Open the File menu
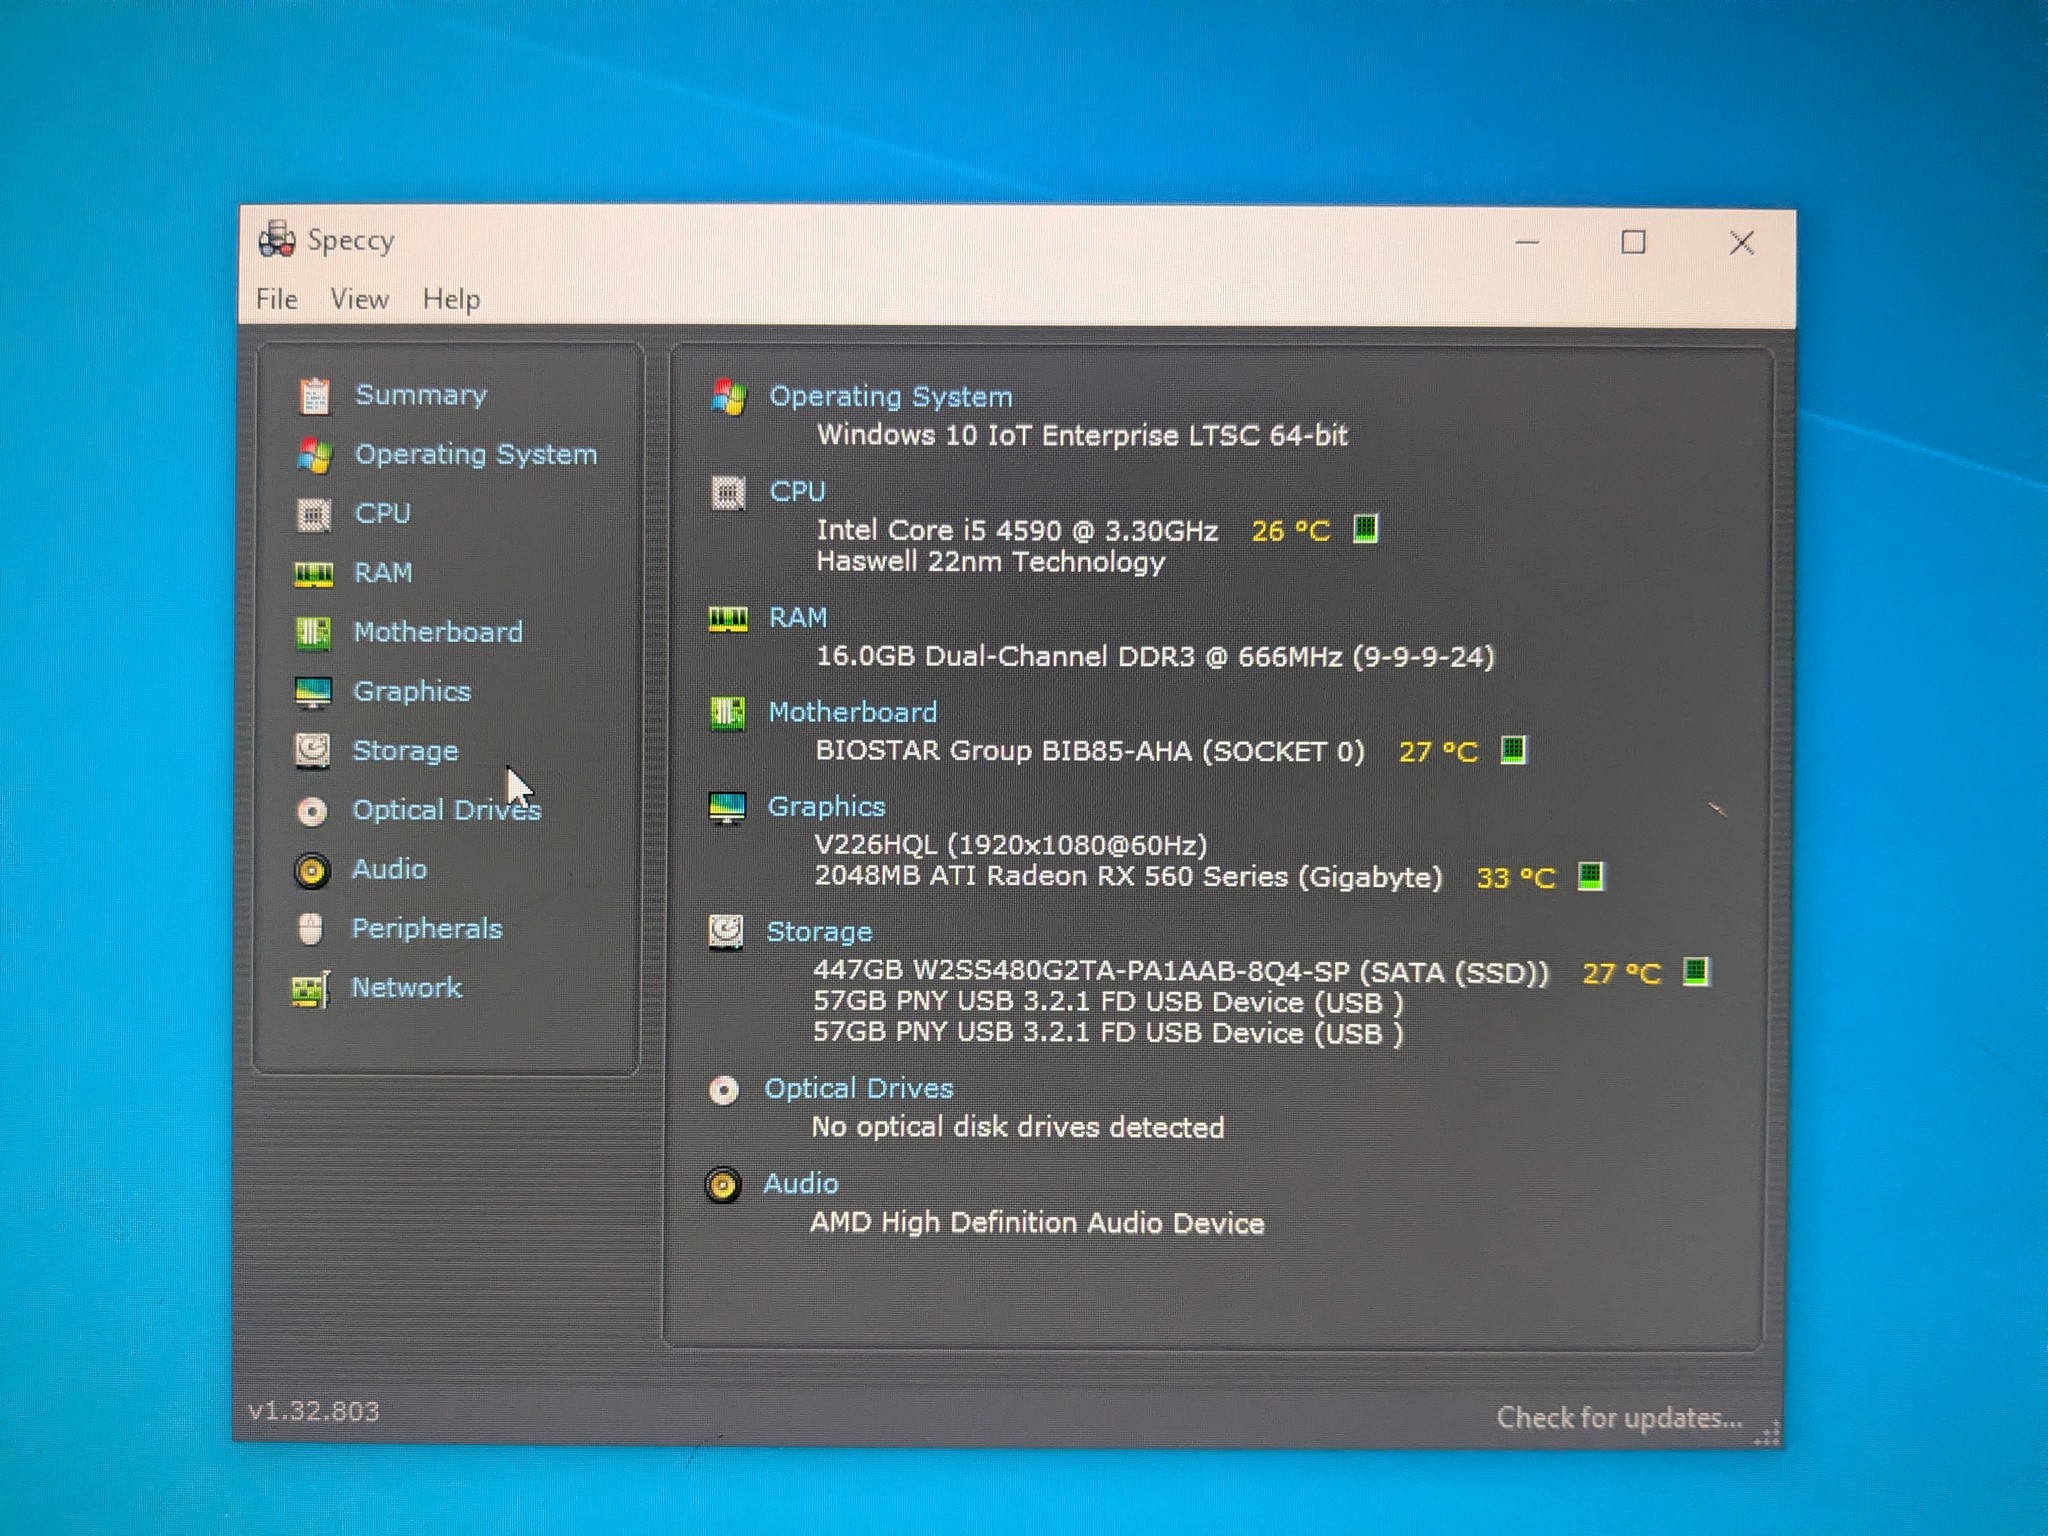The width and height of the screenshot is (2048, 1536). pos(277,299)
